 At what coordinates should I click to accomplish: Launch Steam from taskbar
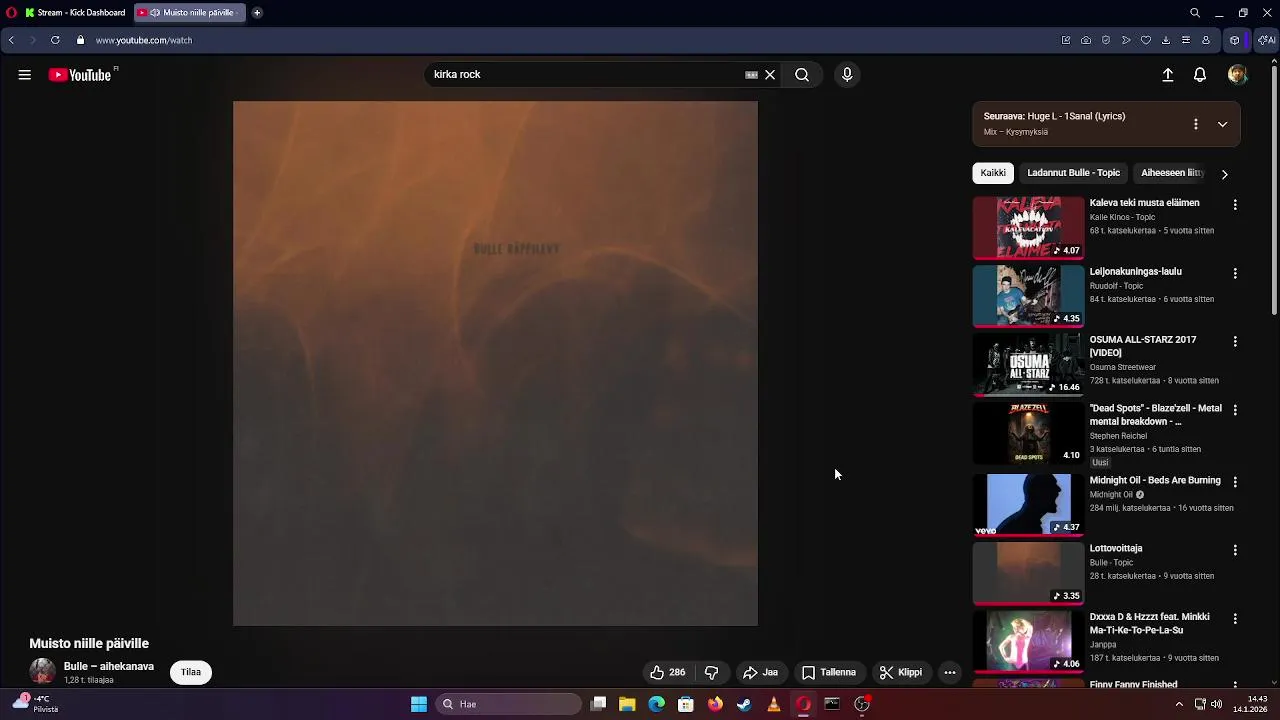pos(744,704)
